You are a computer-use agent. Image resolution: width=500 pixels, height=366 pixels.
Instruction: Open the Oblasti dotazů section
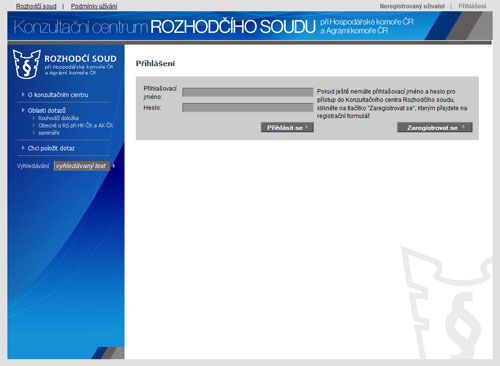pyautogui.click(x=47, y=110)
